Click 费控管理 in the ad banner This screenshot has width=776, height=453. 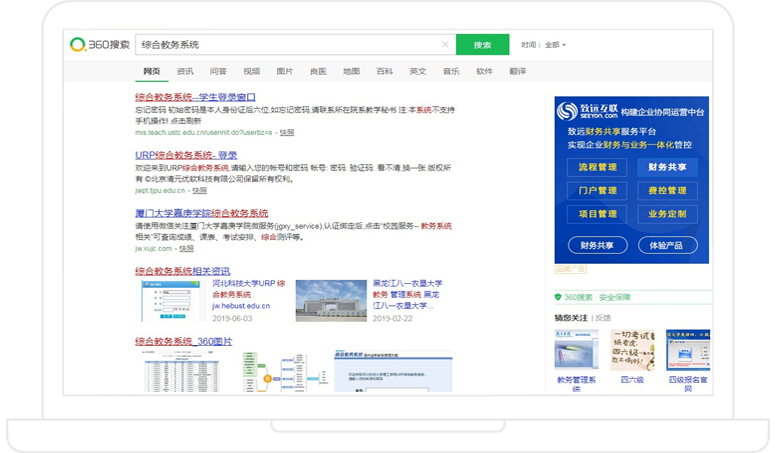point(667,191)
